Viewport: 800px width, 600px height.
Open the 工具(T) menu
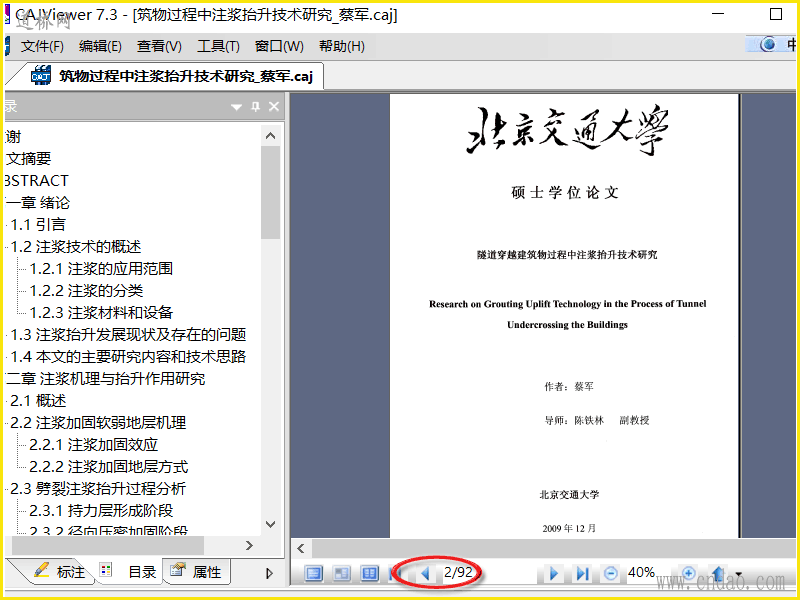click(218, 46)
